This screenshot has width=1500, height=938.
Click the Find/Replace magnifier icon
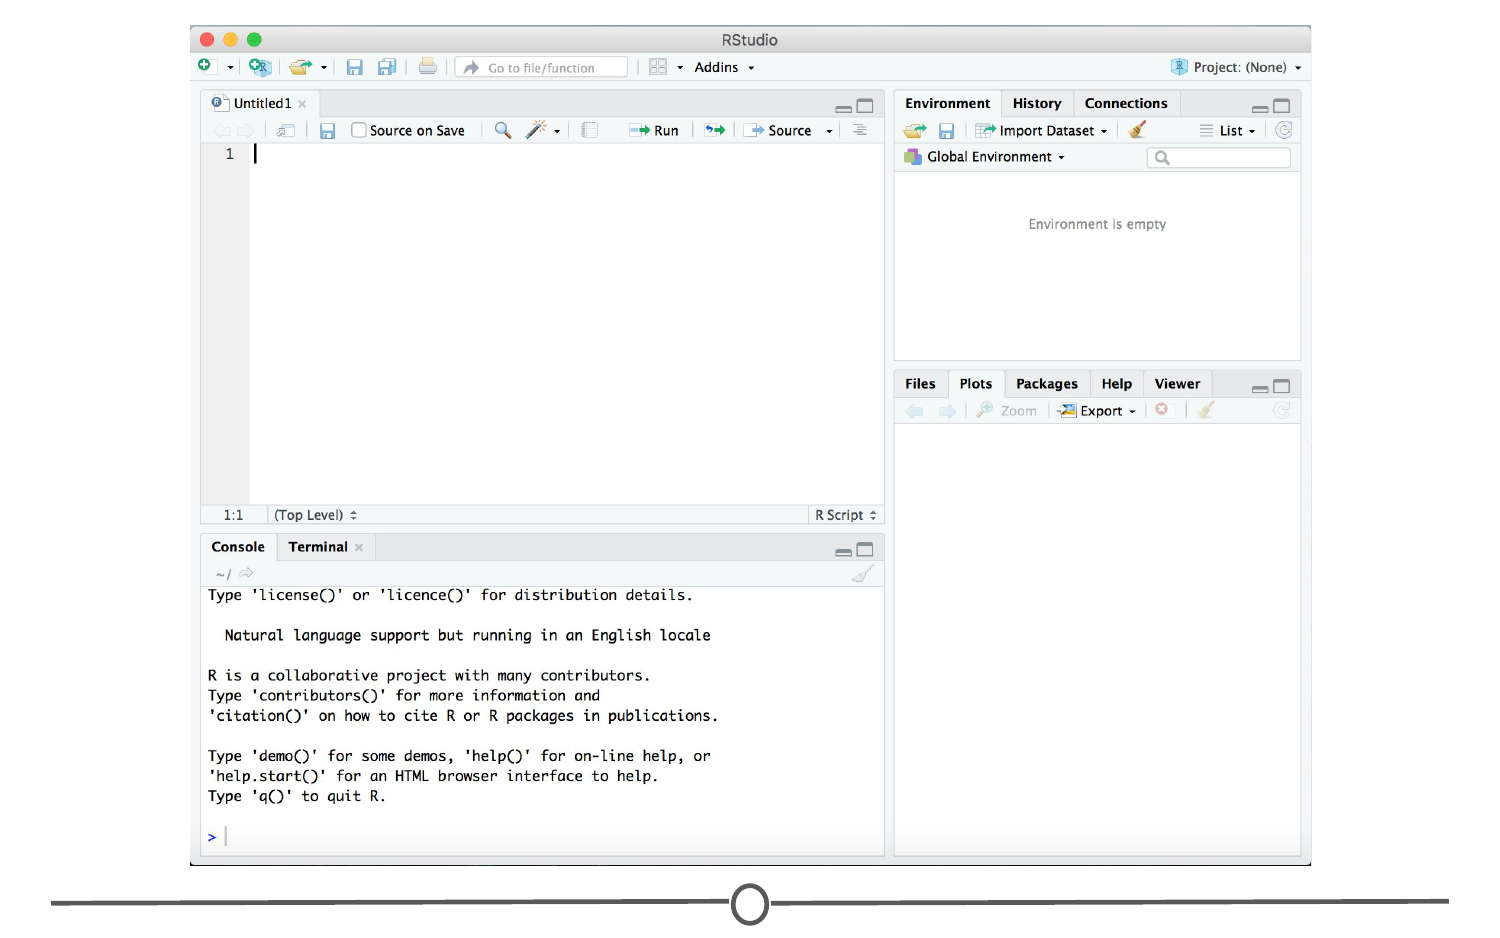503,130
